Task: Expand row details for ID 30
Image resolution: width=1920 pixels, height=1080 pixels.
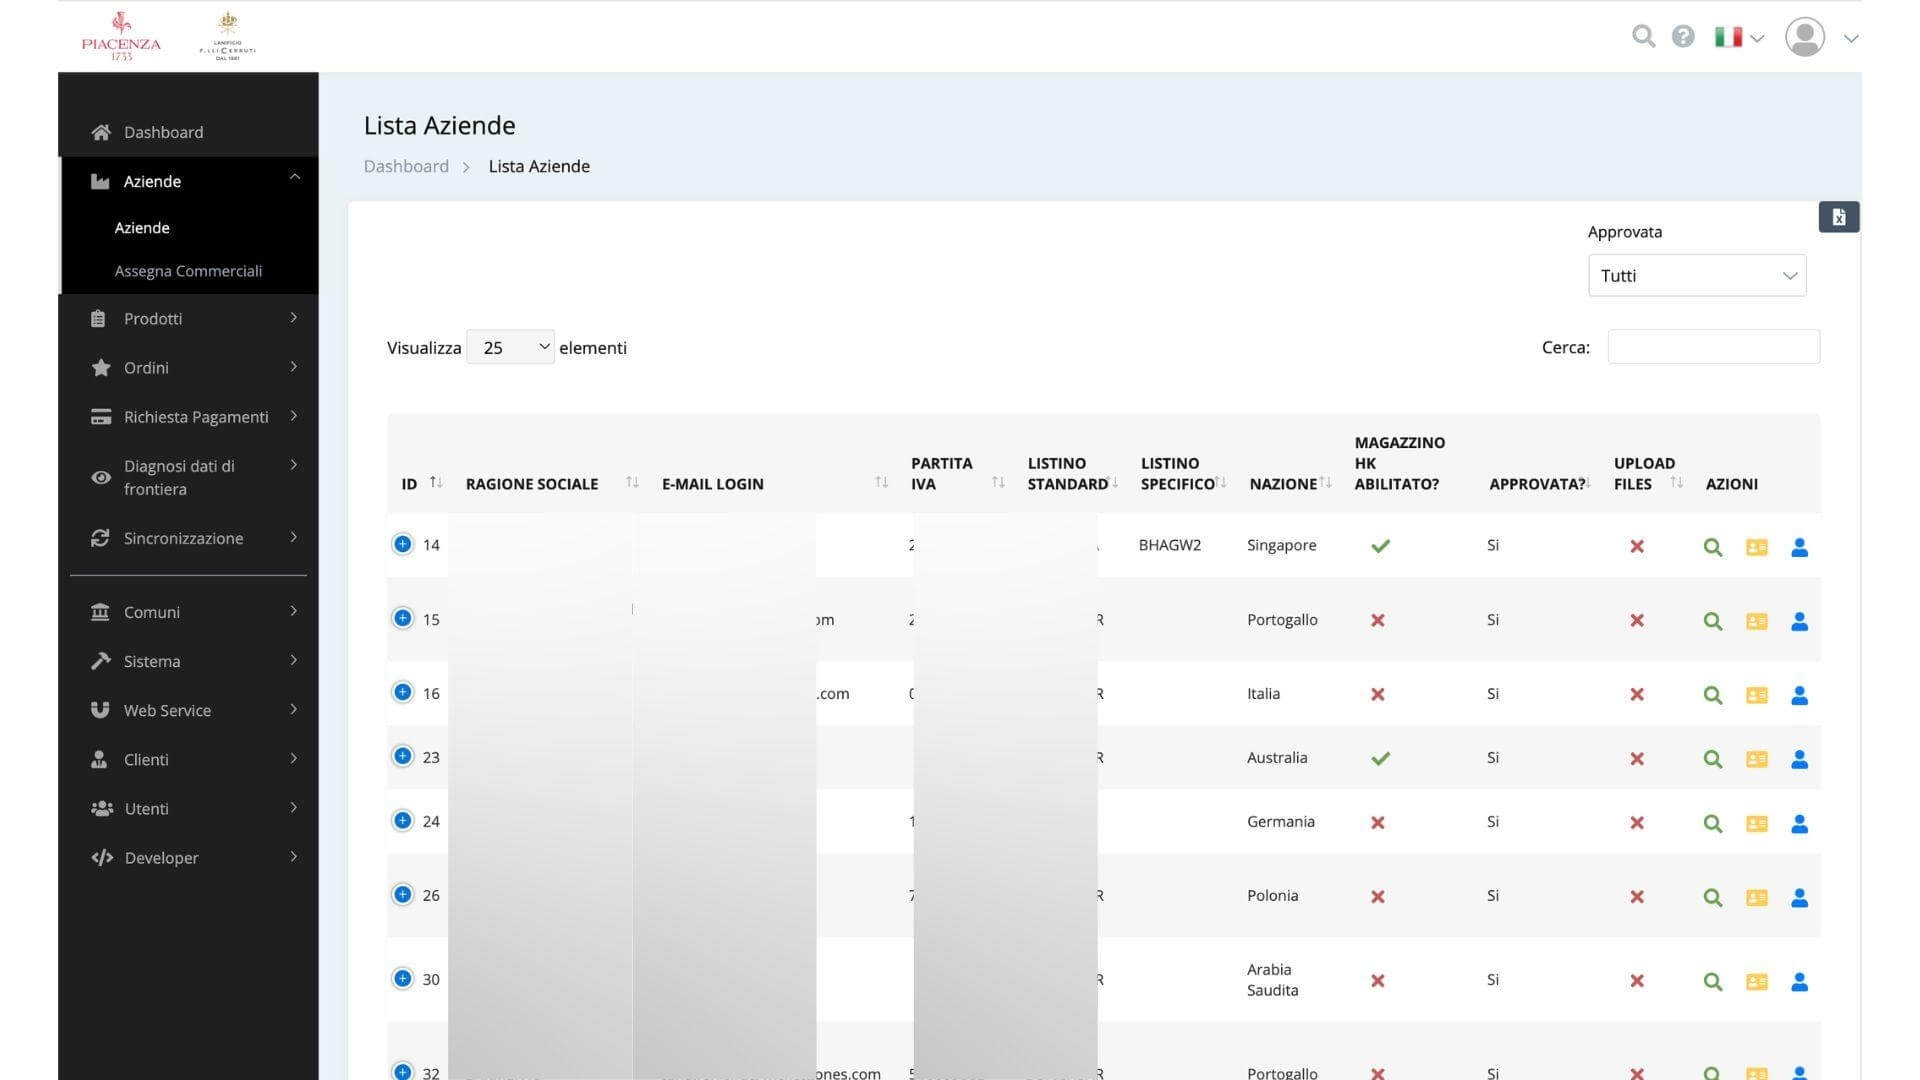Action: (x=402, y=978)
